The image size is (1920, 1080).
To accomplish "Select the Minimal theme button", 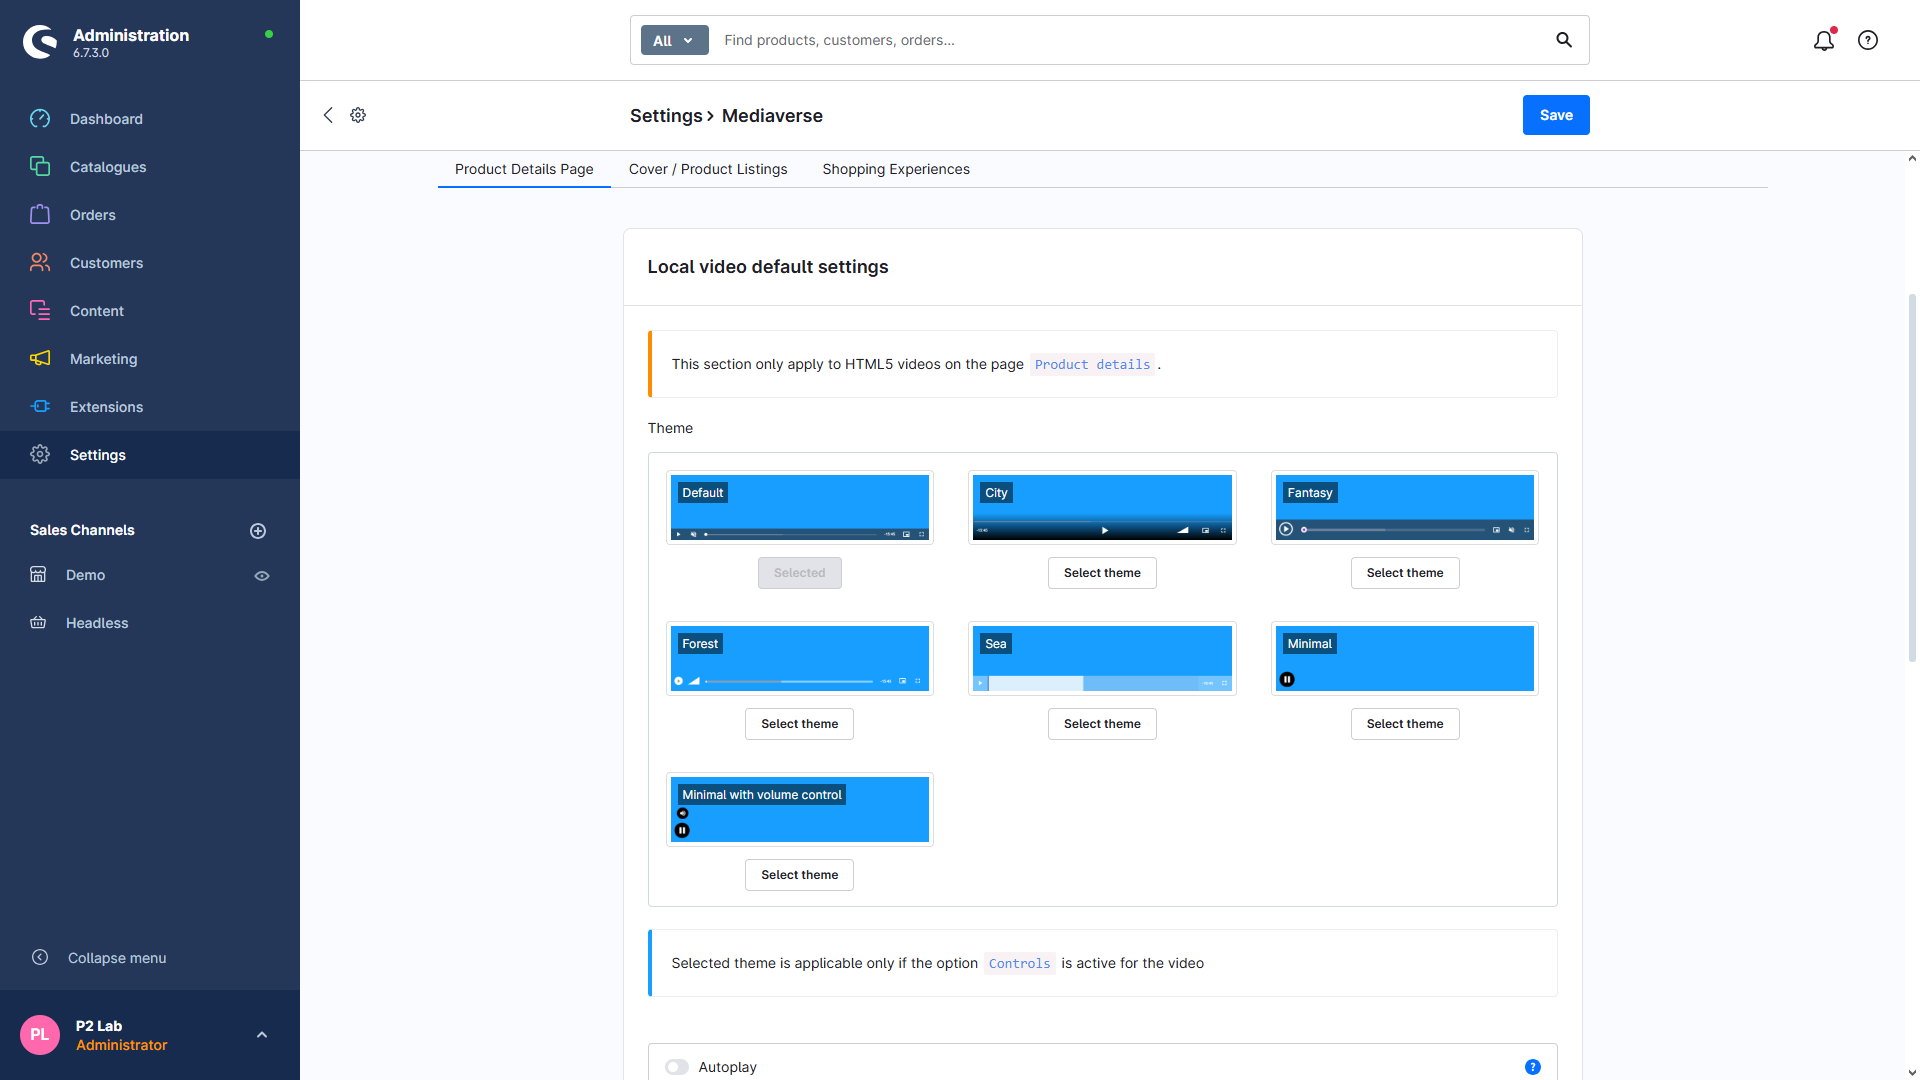I will [x=1405, y=724].
